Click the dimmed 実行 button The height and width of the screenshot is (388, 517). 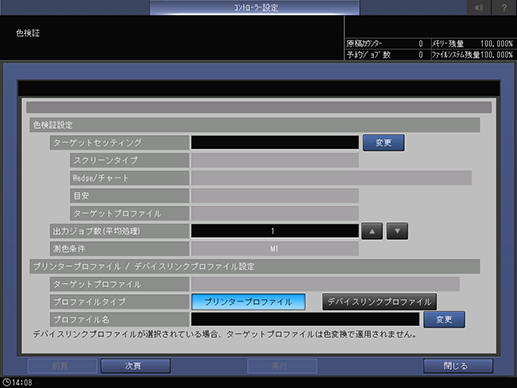click(282, 366)
